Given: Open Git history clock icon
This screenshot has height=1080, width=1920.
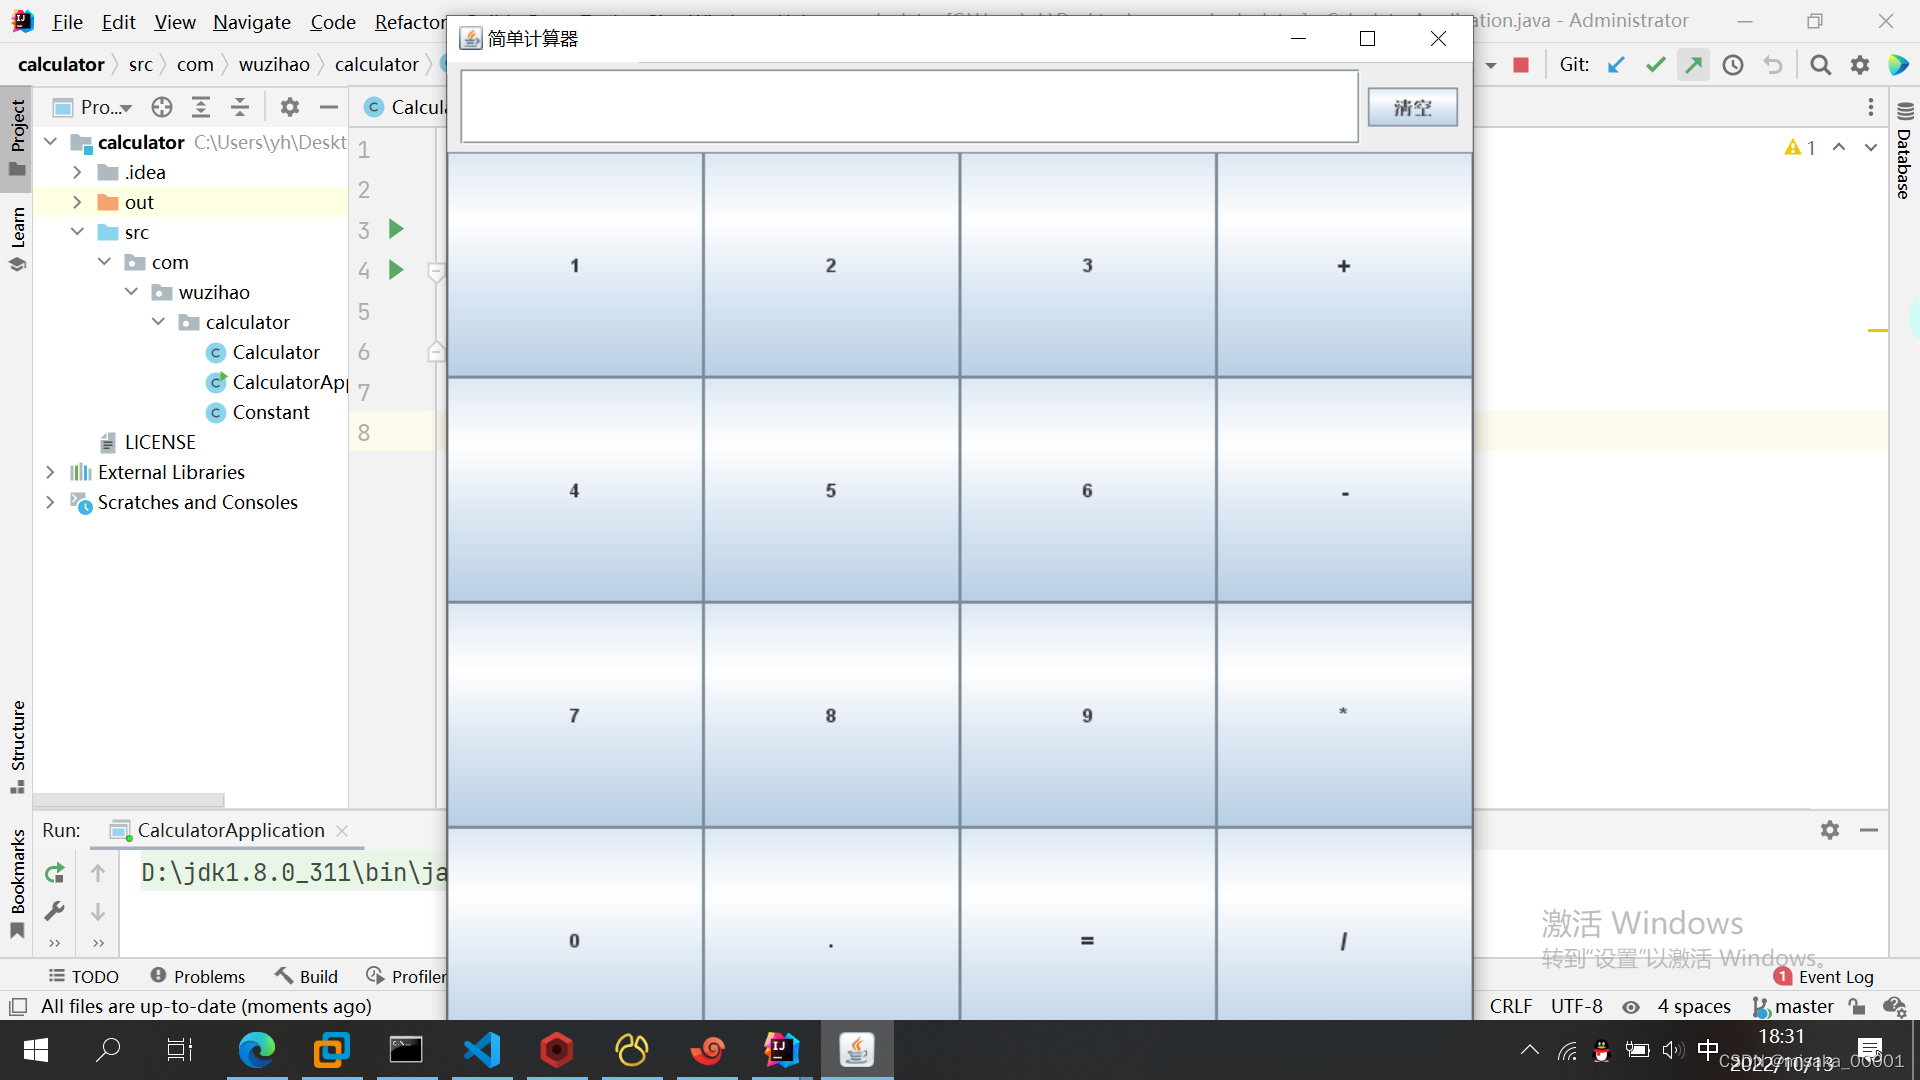Looking at the screenshot, I should click(x=1733, y=65).
